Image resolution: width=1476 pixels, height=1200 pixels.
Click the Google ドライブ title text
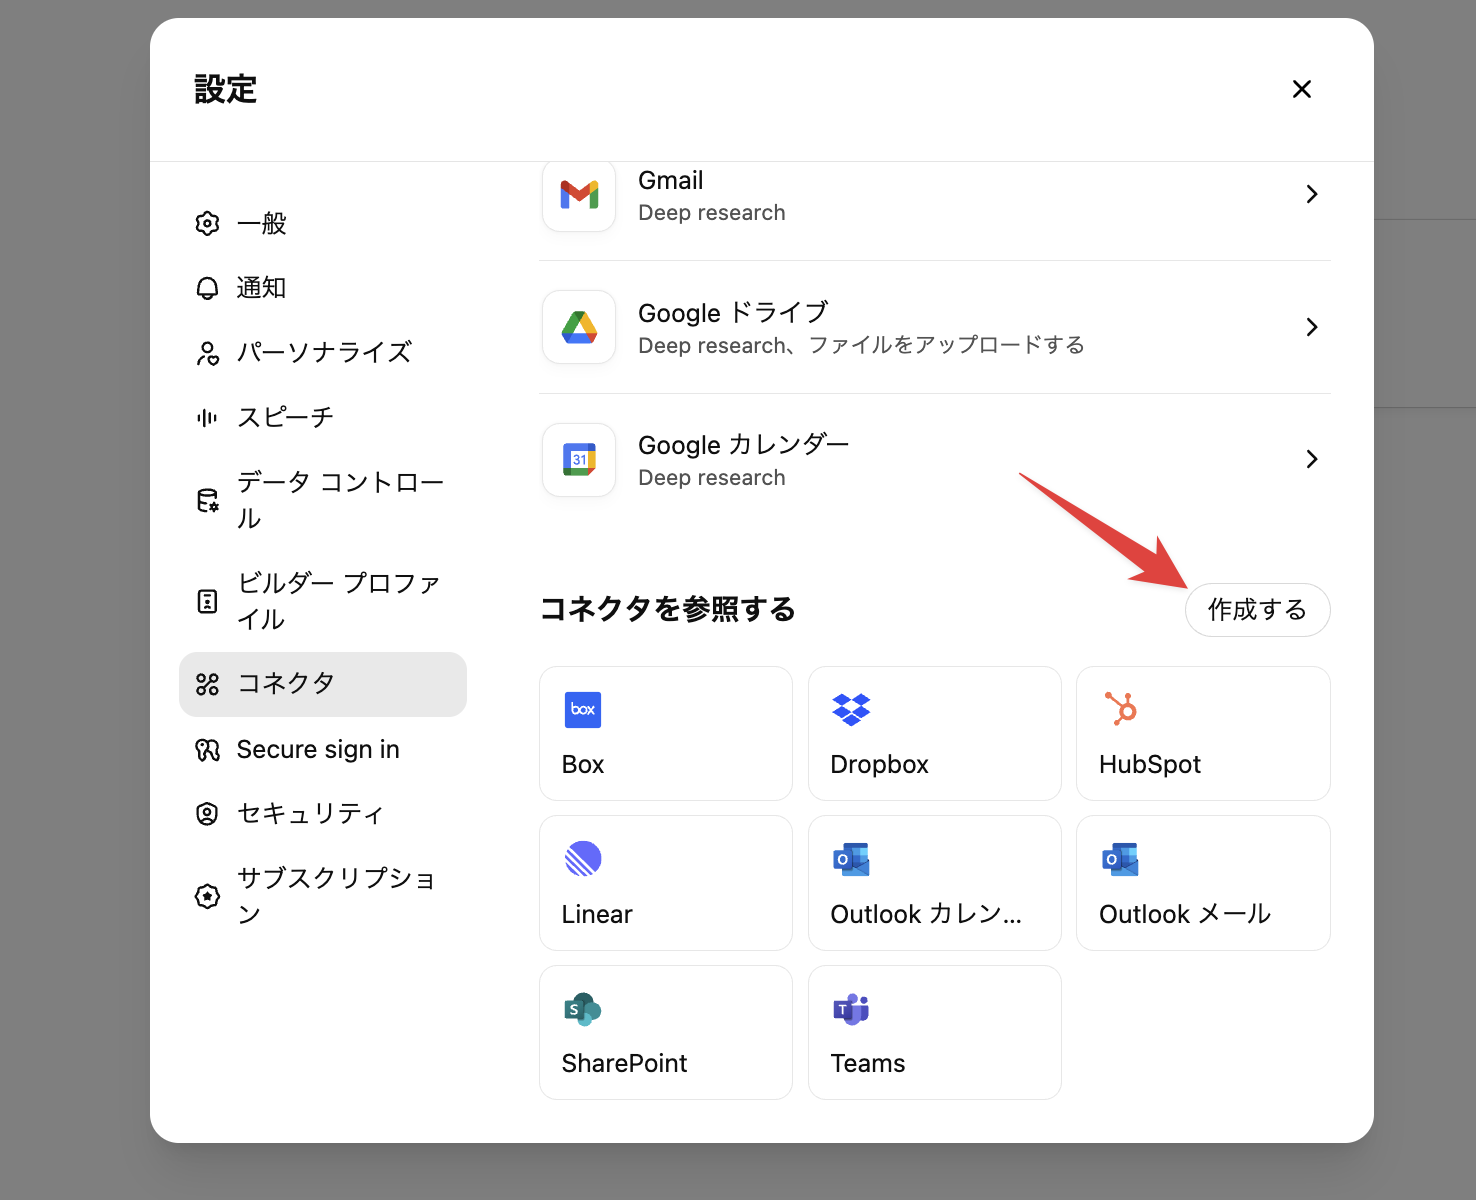point(733,313)
